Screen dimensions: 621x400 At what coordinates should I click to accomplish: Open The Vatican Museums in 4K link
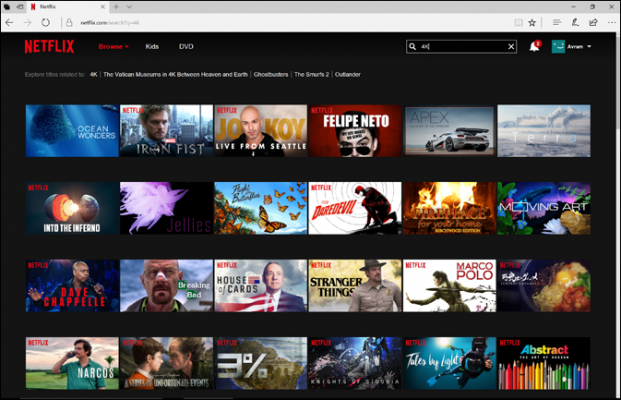[175, 74]
